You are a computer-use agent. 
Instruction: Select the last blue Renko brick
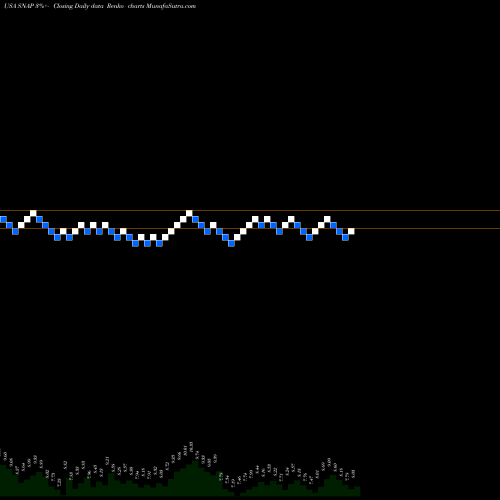[x=345, y=237]
